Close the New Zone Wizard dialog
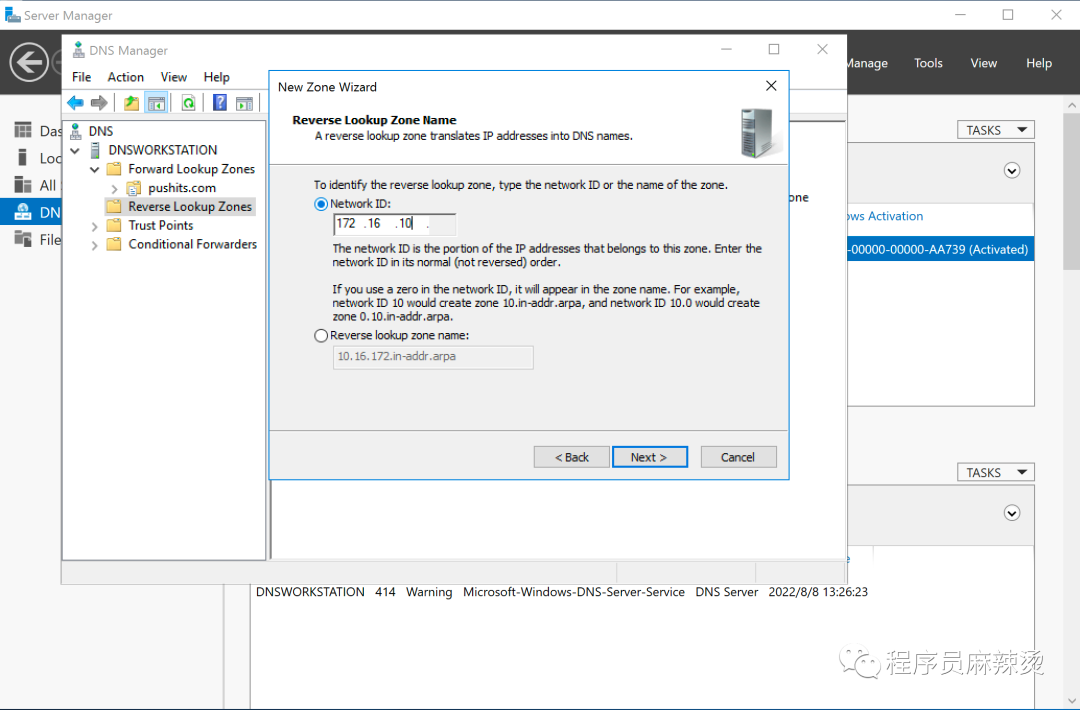This screenshot has height=710, width=1080. point(771,85)
